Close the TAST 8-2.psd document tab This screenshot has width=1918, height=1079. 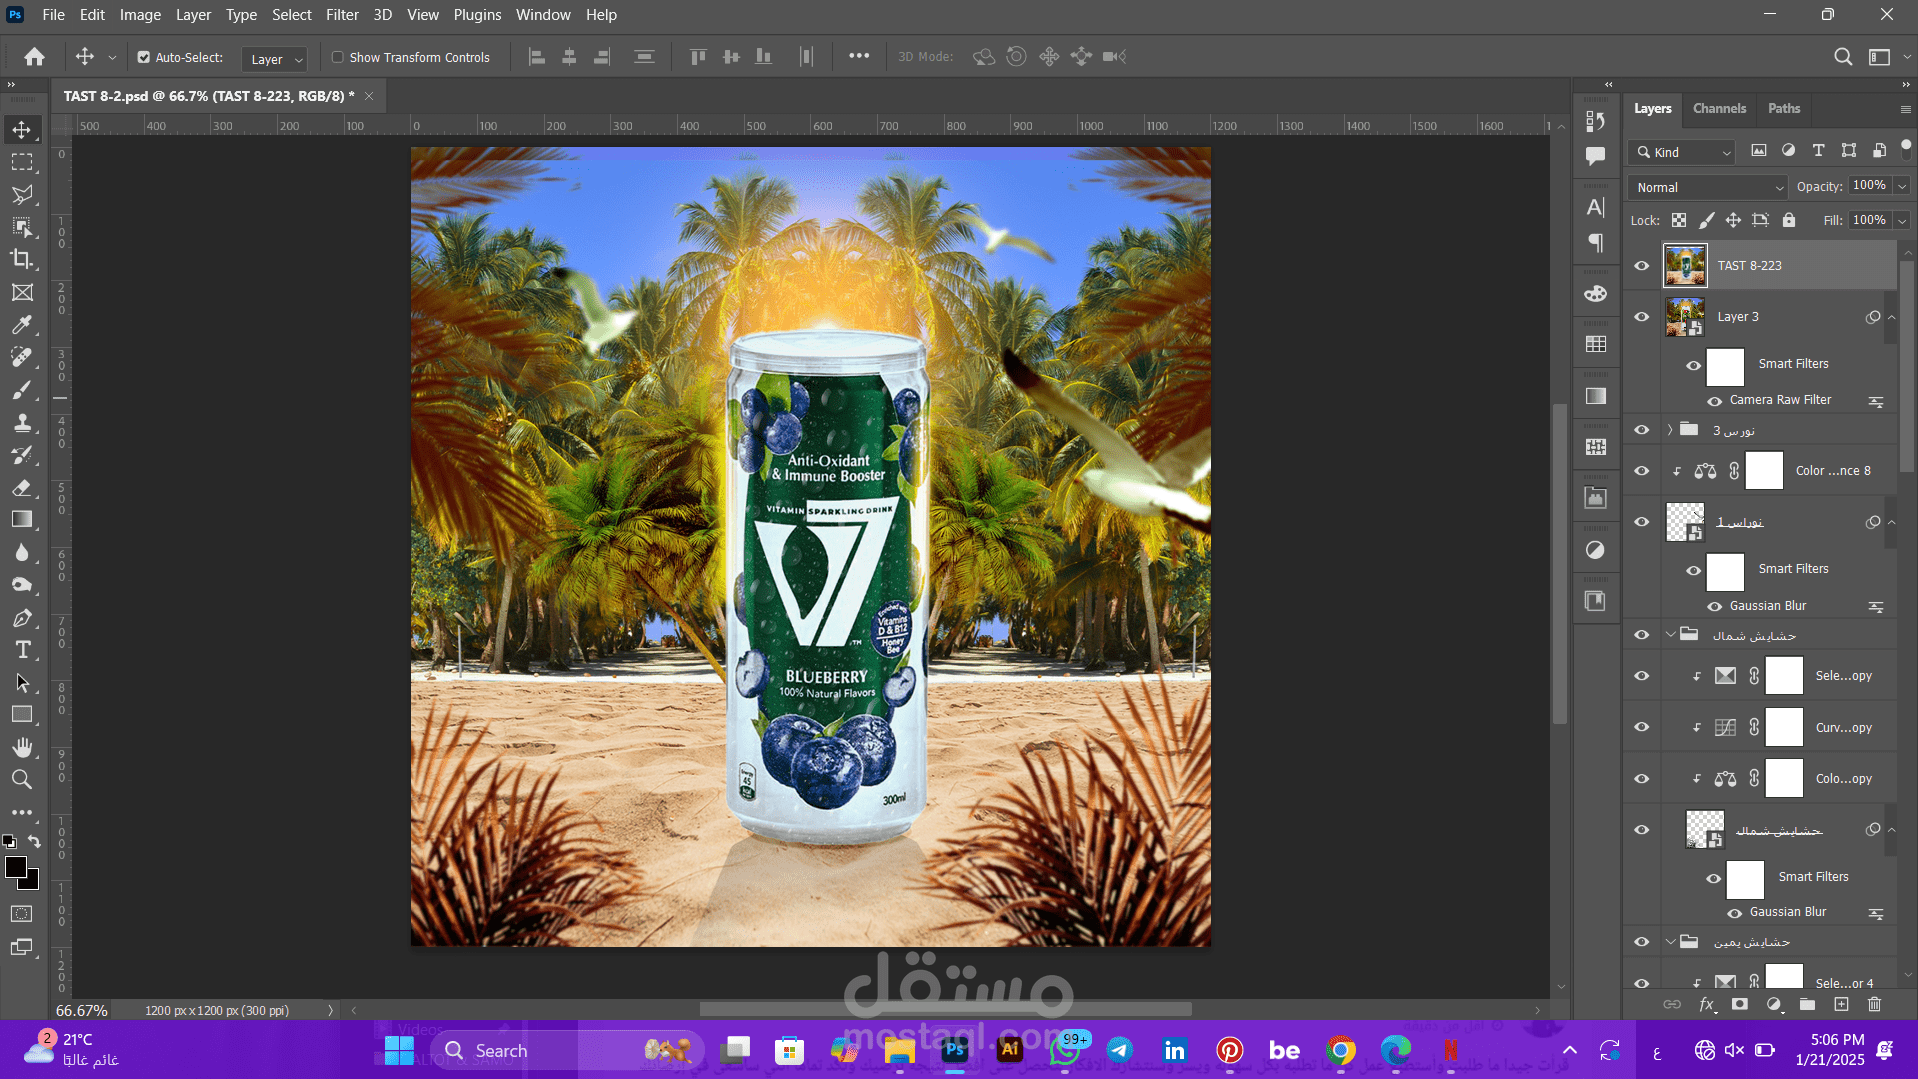coord(369,96)
